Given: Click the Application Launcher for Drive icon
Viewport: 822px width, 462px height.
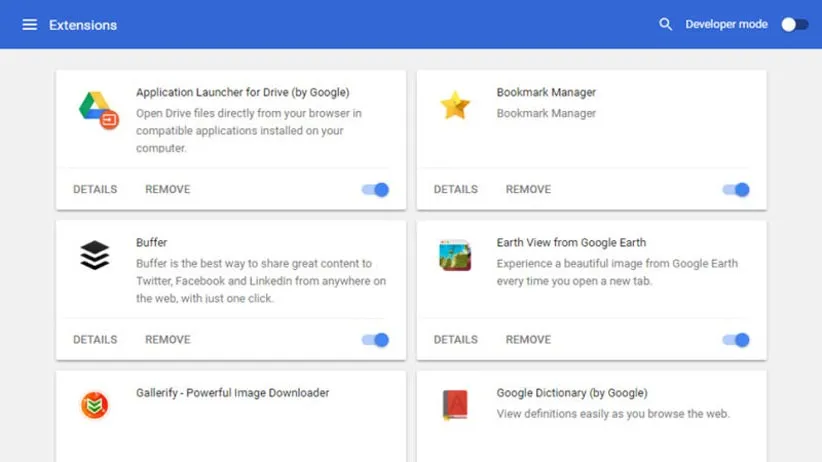Looking at the screenshot, I should [98, 108].
